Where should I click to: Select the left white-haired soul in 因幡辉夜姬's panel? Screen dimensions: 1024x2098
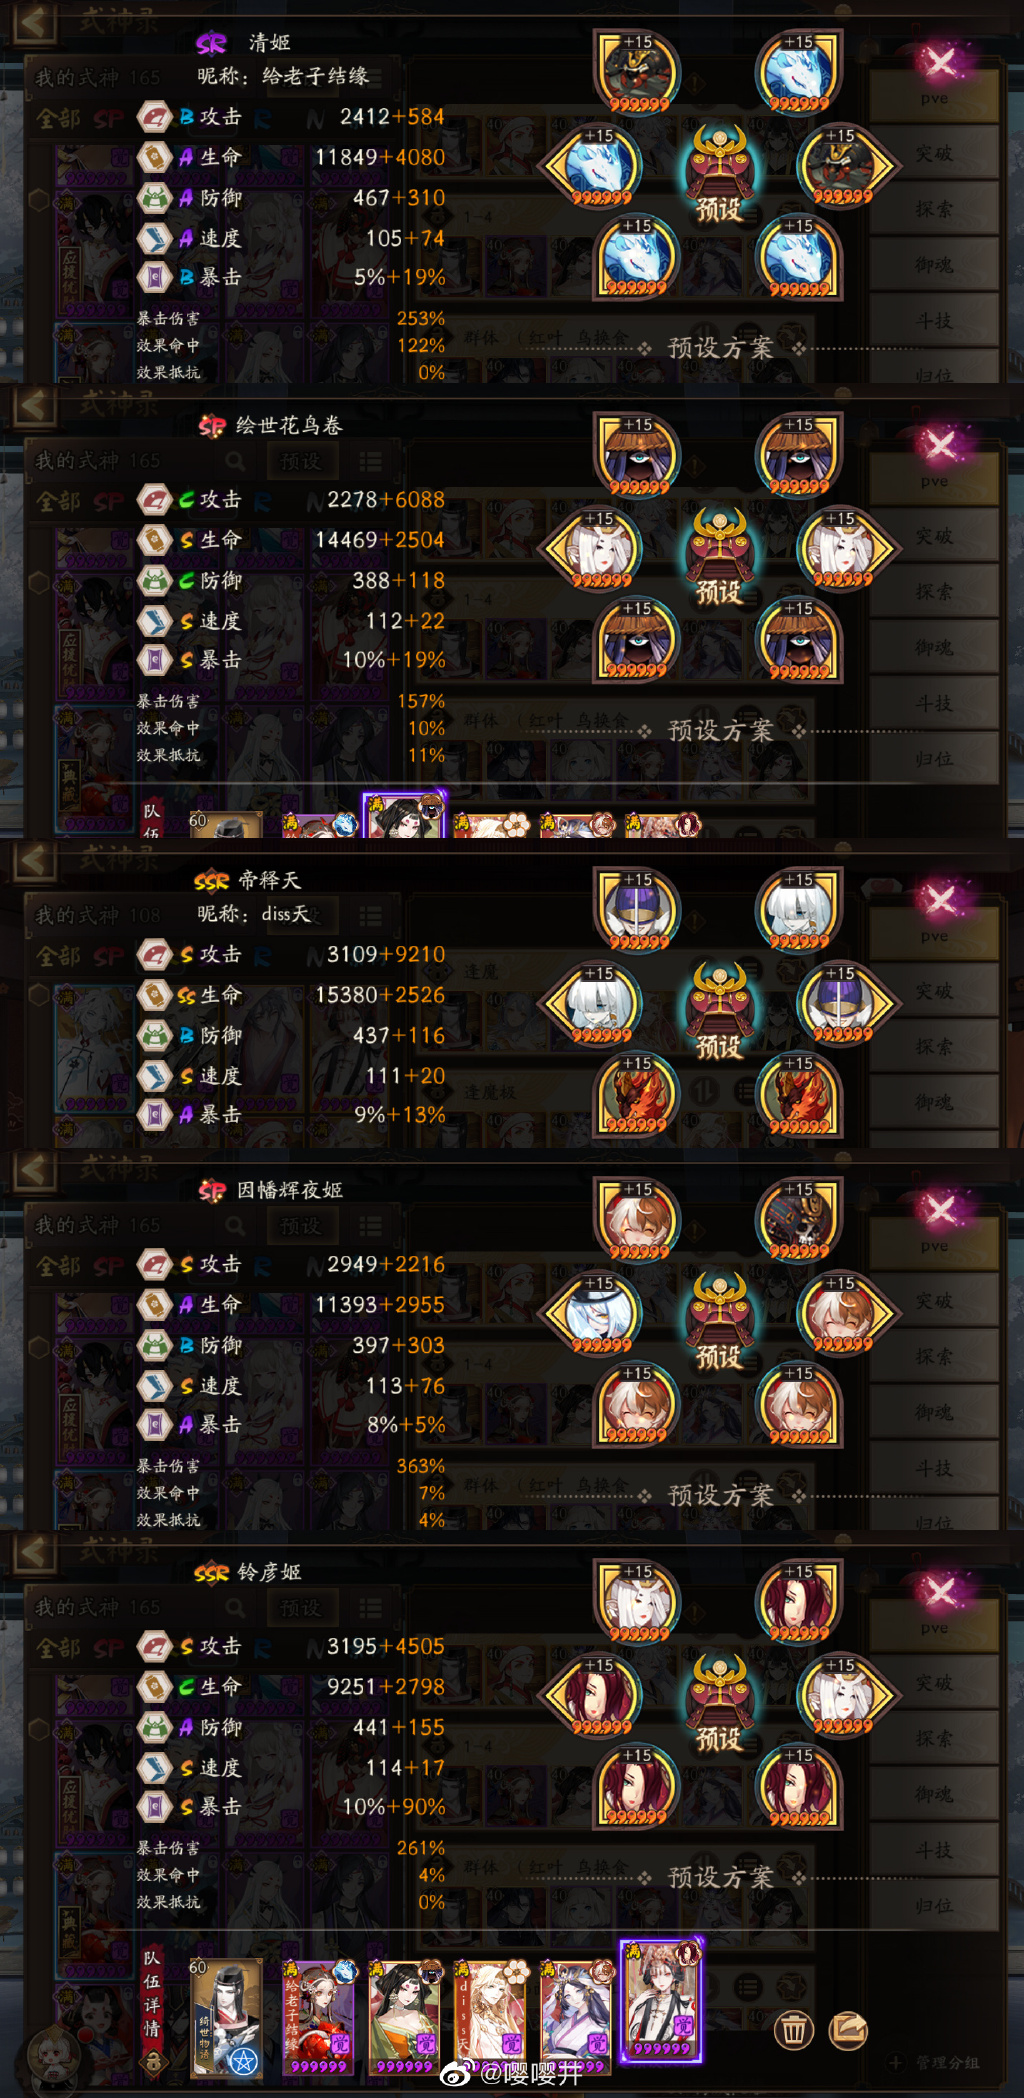click(x=597, y=1314)
